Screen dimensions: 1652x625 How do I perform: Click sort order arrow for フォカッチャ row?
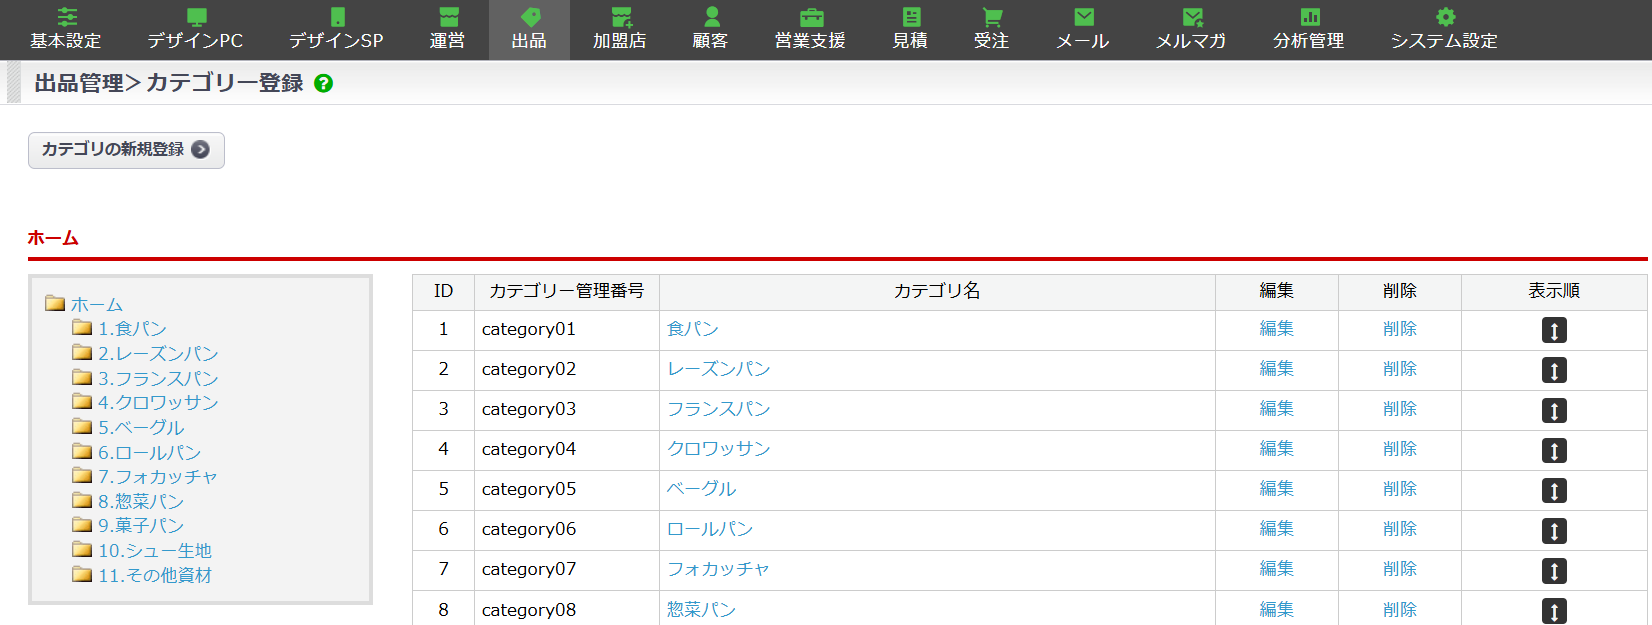pos(1554,570)
